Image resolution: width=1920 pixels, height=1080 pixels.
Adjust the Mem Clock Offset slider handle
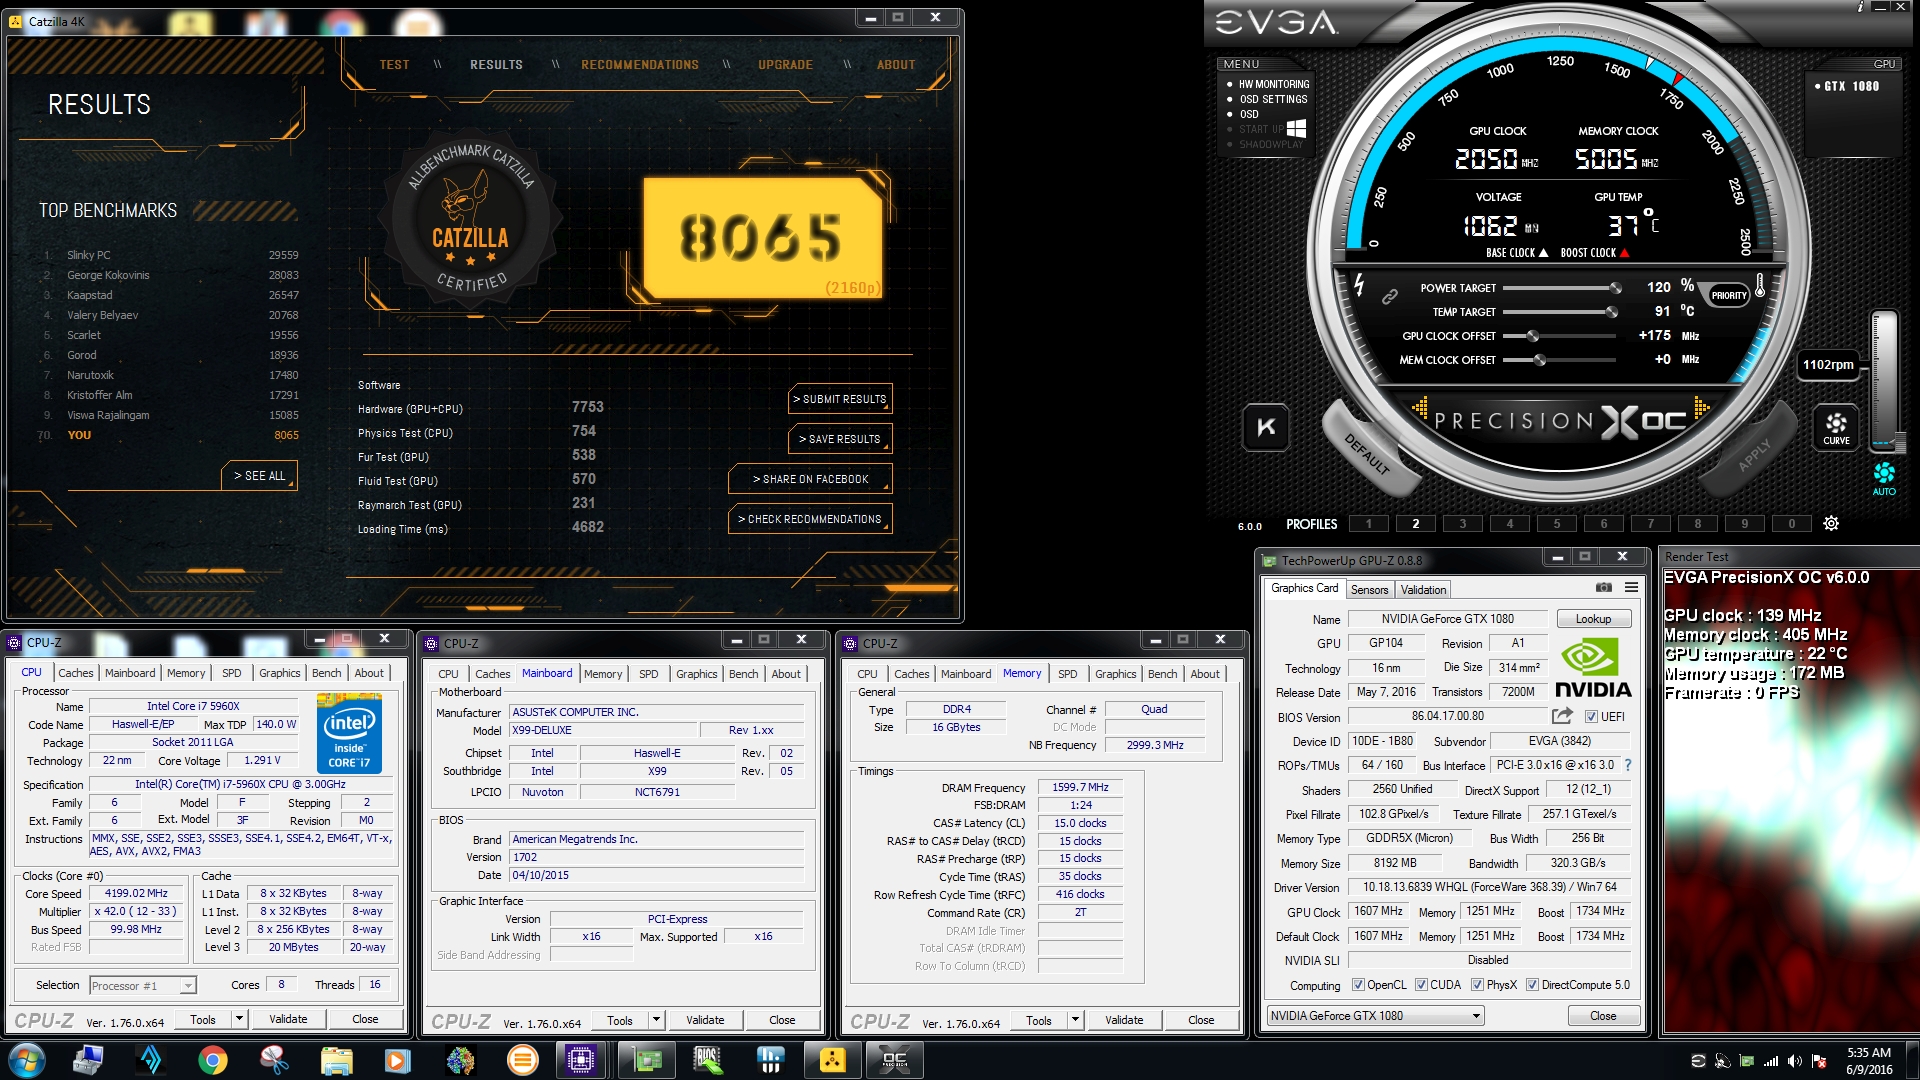1540,360
